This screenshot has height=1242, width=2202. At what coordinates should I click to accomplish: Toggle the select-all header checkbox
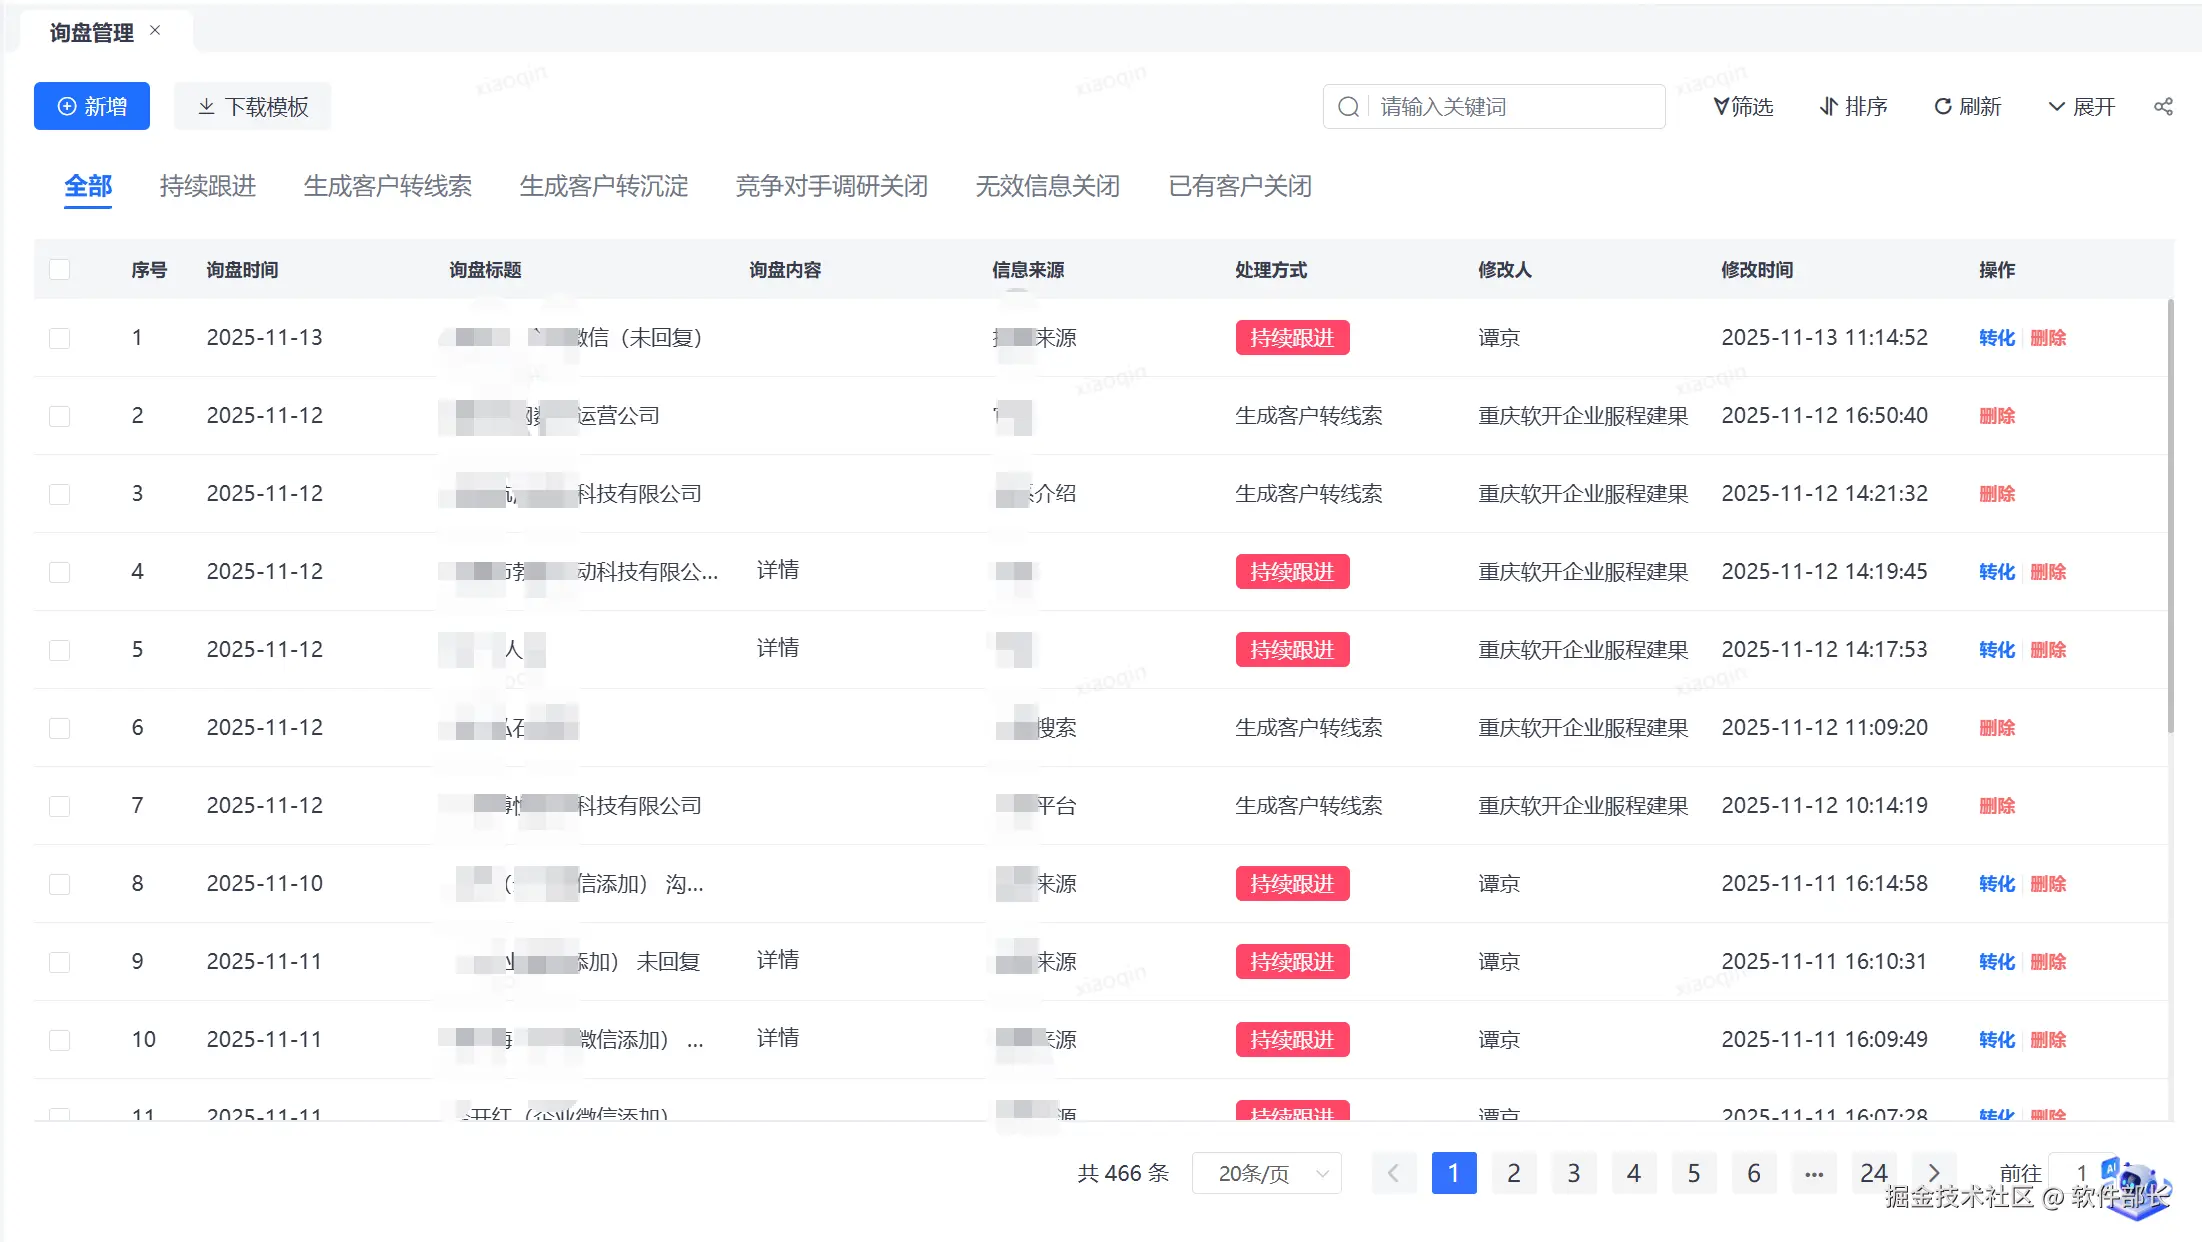[60, 270]
